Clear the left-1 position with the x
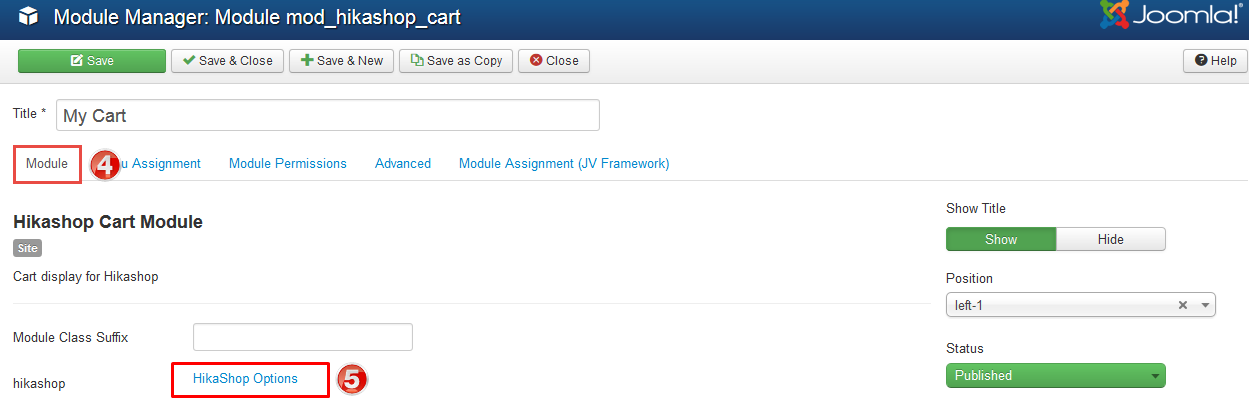The image size is (1249, 414). pyautogui.click(x=1183, y=306)
